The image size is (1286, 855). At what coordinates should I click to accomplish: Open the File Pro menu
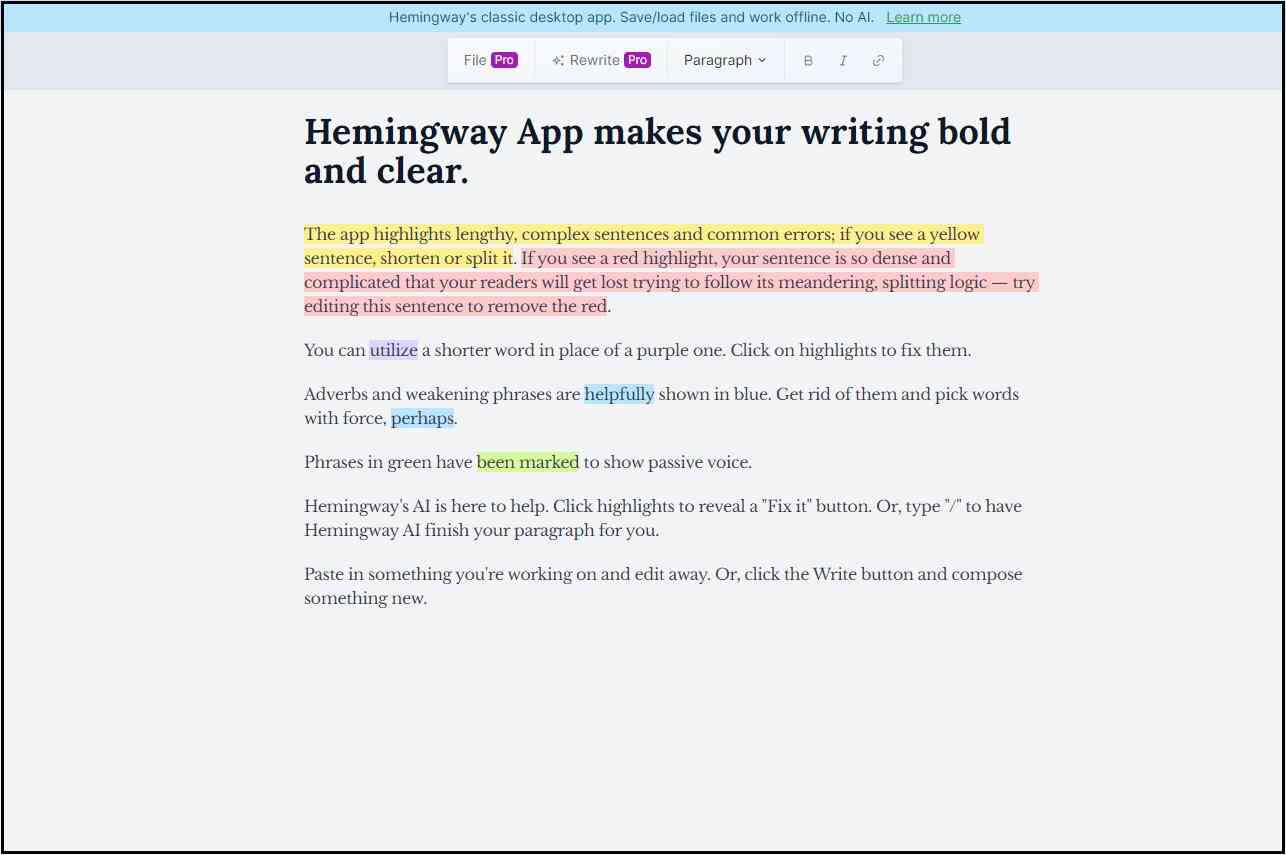(x=490, y=60)
